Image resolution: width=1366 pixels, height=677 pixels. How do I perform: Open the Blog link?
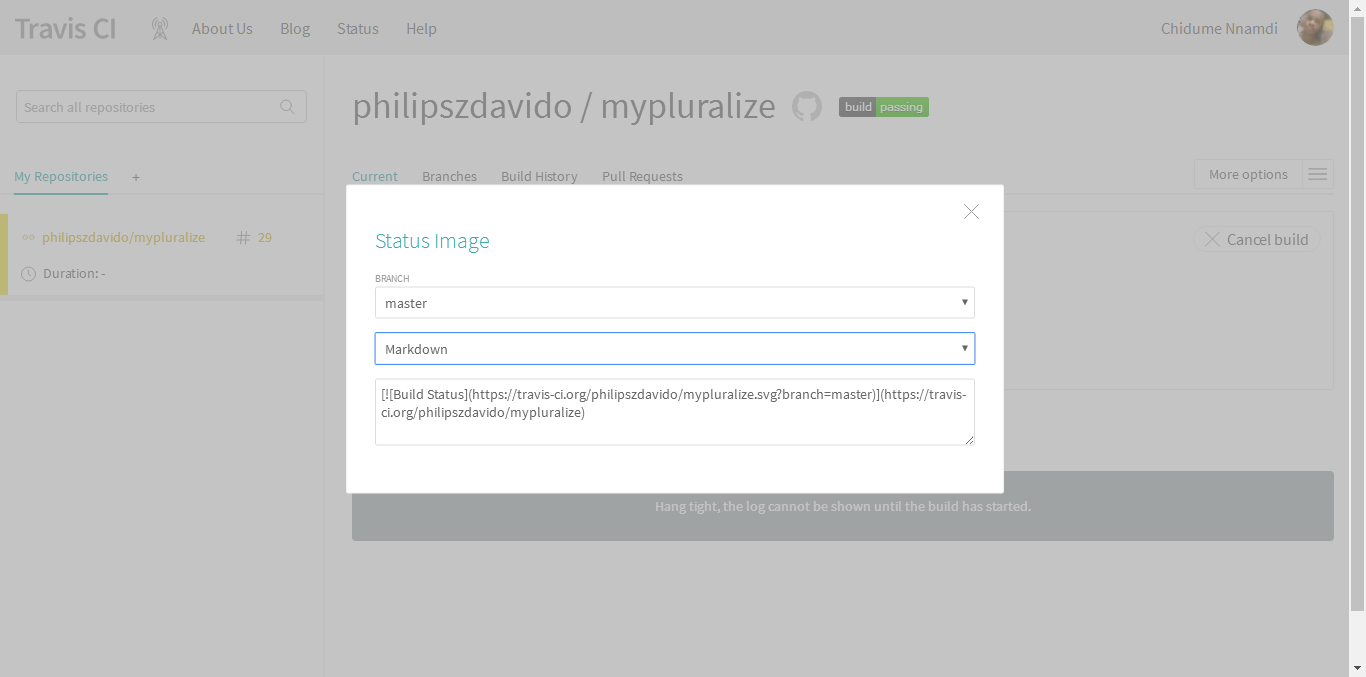pos(295,29)
